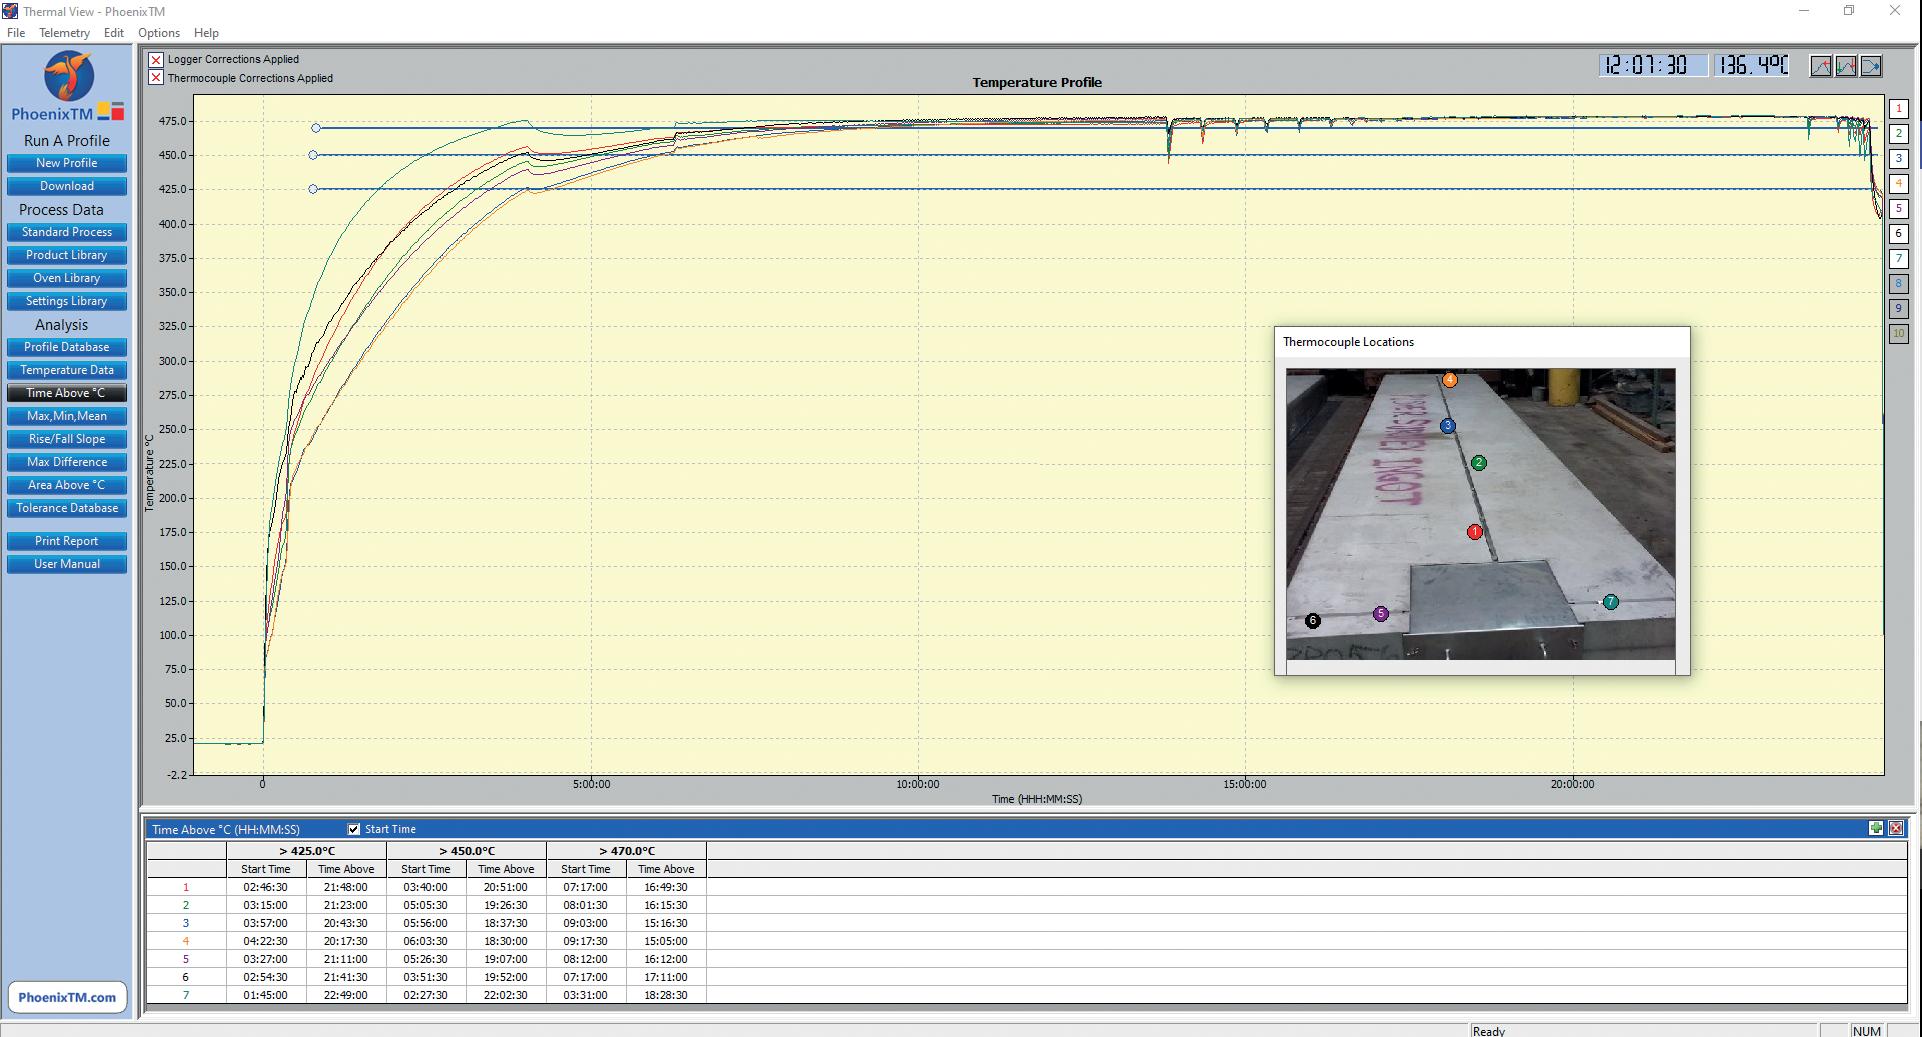Viewport: 1922px width, 1037px height.
Task: Open the Product Library
Action: pyautogui.click(x=67, y=255)
